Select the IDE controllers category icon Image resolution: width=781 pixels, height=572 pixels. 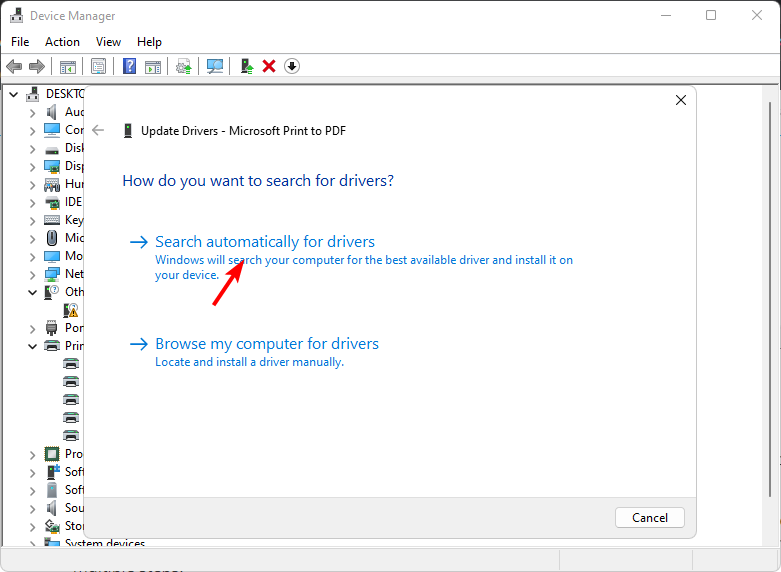(52, 202)
